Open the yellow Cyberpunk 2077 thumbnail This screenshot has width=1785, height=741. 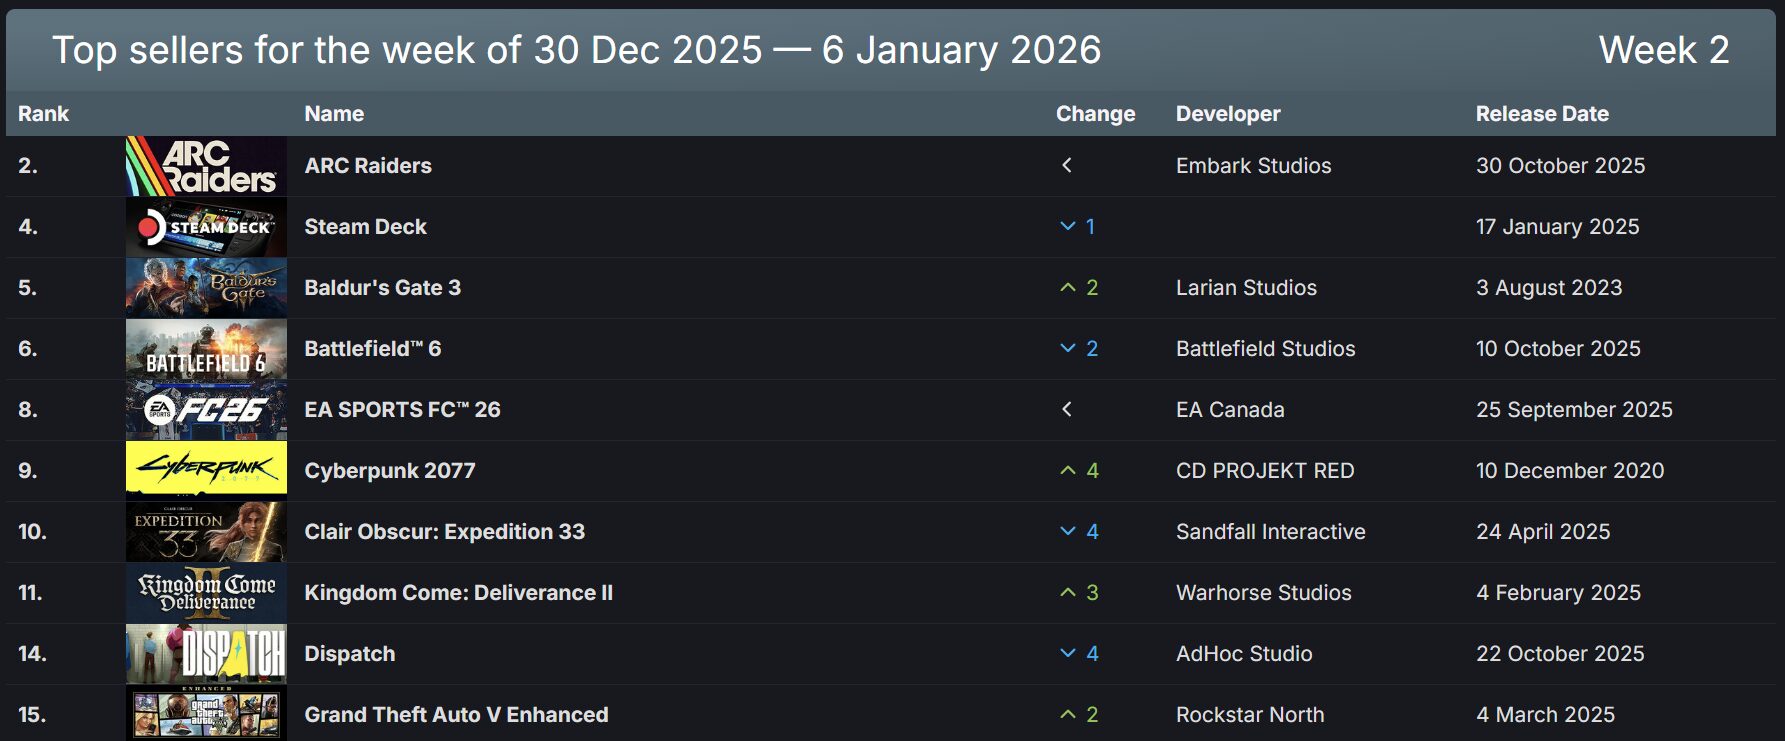(x=206, y=470)
